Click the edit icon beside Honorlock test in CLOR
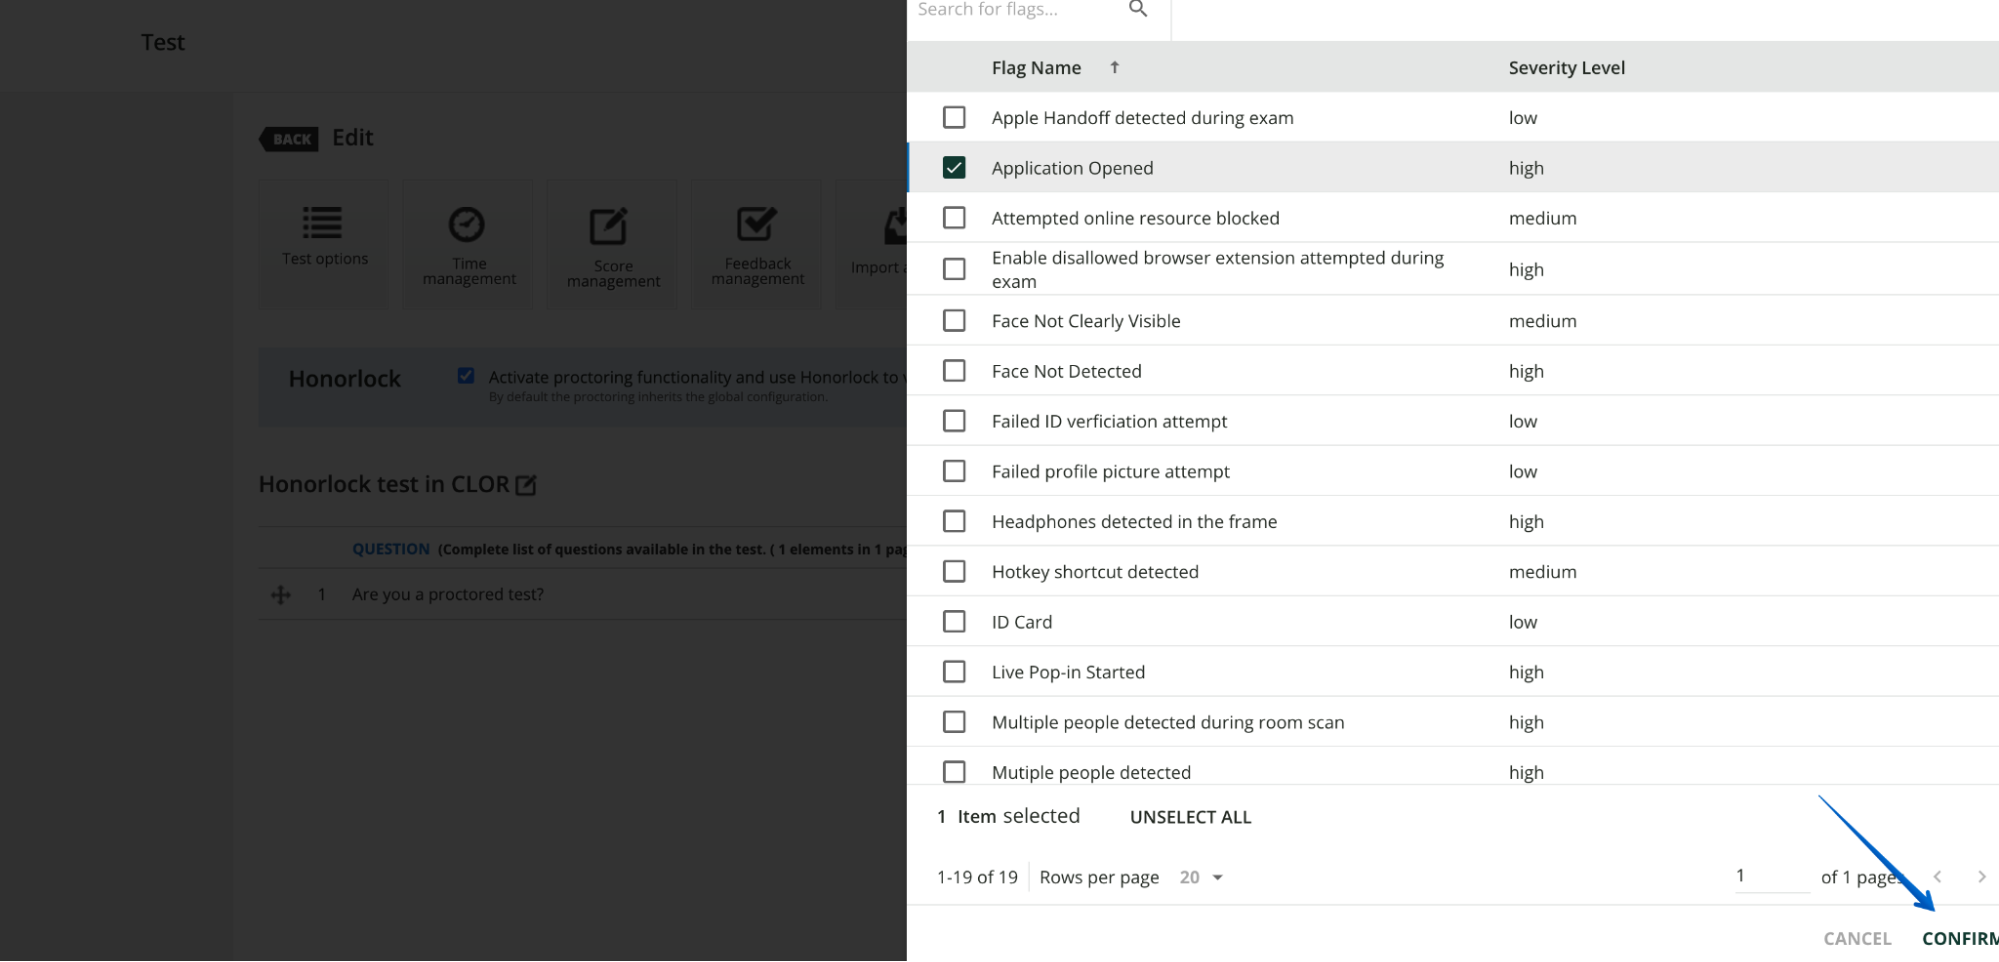The image size is (1999, 962). (x=526, y=485)
